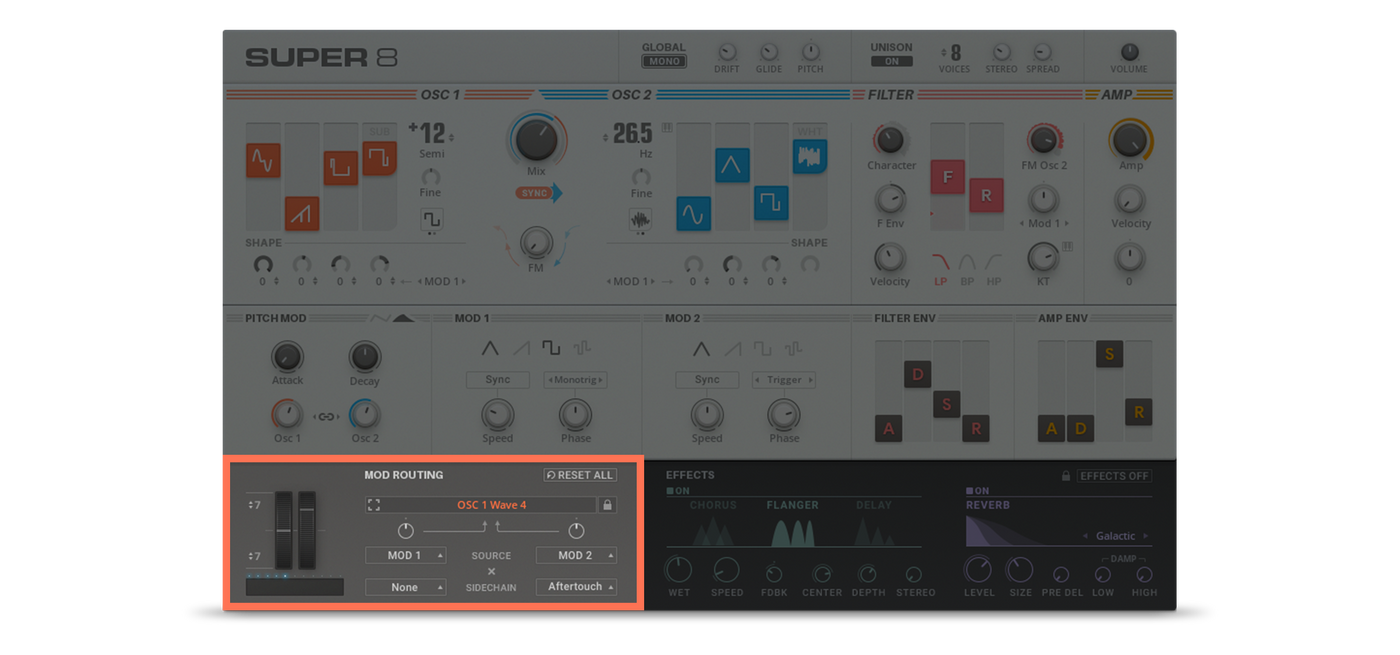Screen dimensions: 1400x655
Task: Click the Volume knob
Action: point(1129,52)
